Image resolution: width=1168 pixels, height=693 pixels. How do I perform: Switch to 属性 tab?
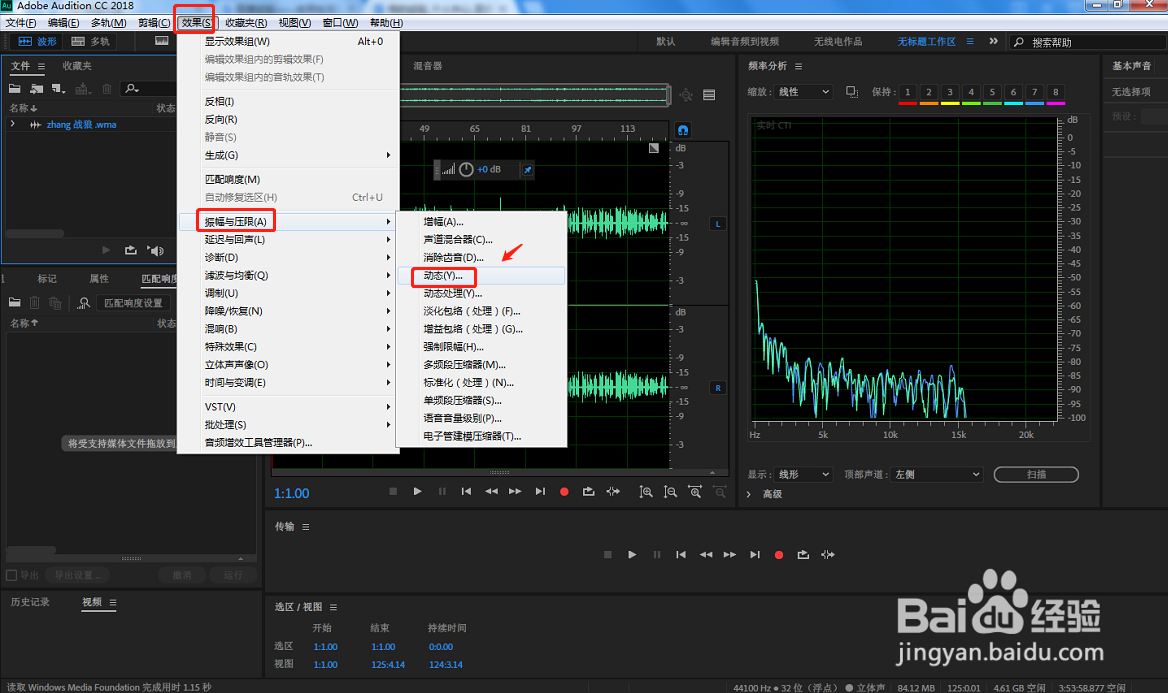99,279
